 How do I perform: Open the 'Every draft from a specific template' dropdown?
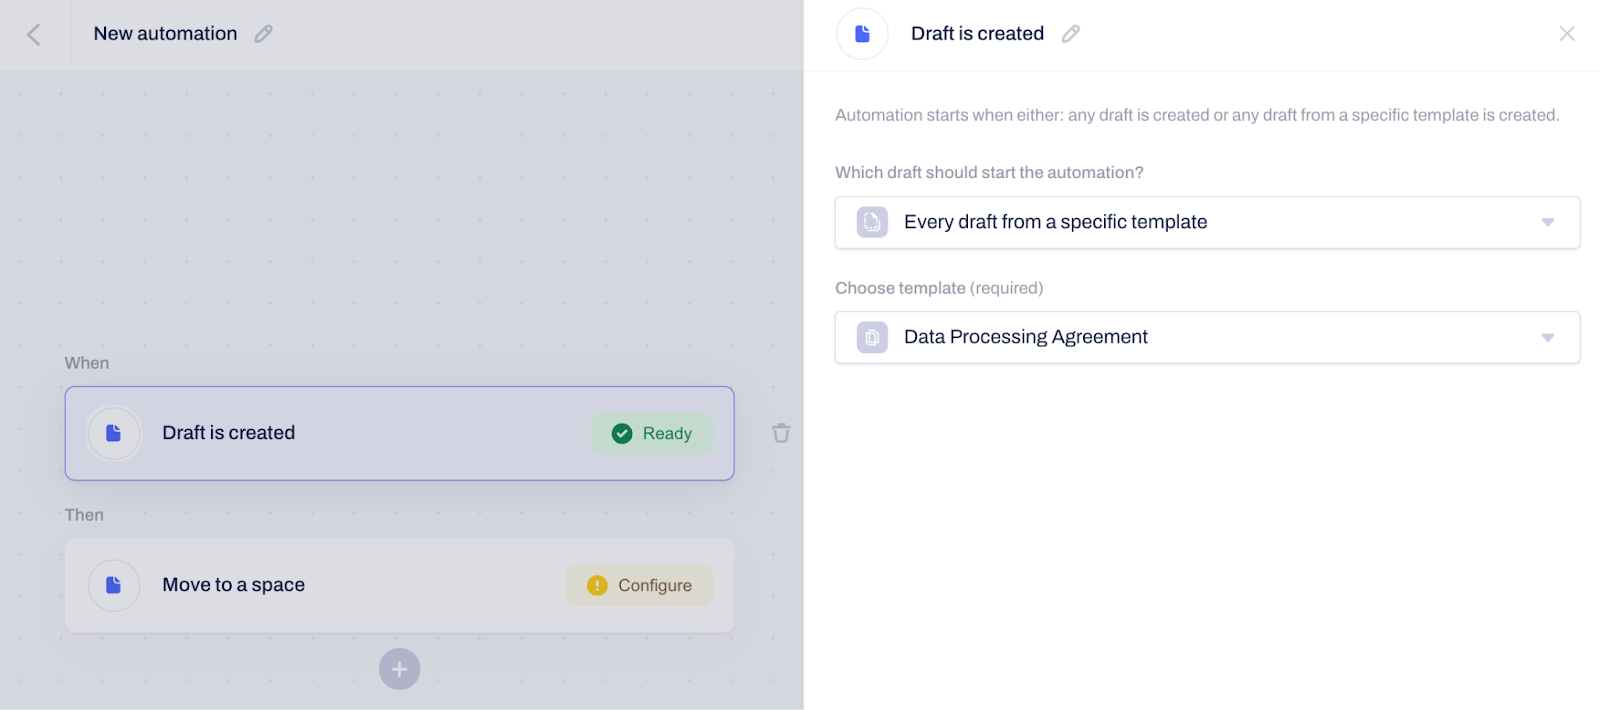pyautogui.click(x=1207, y=222)
